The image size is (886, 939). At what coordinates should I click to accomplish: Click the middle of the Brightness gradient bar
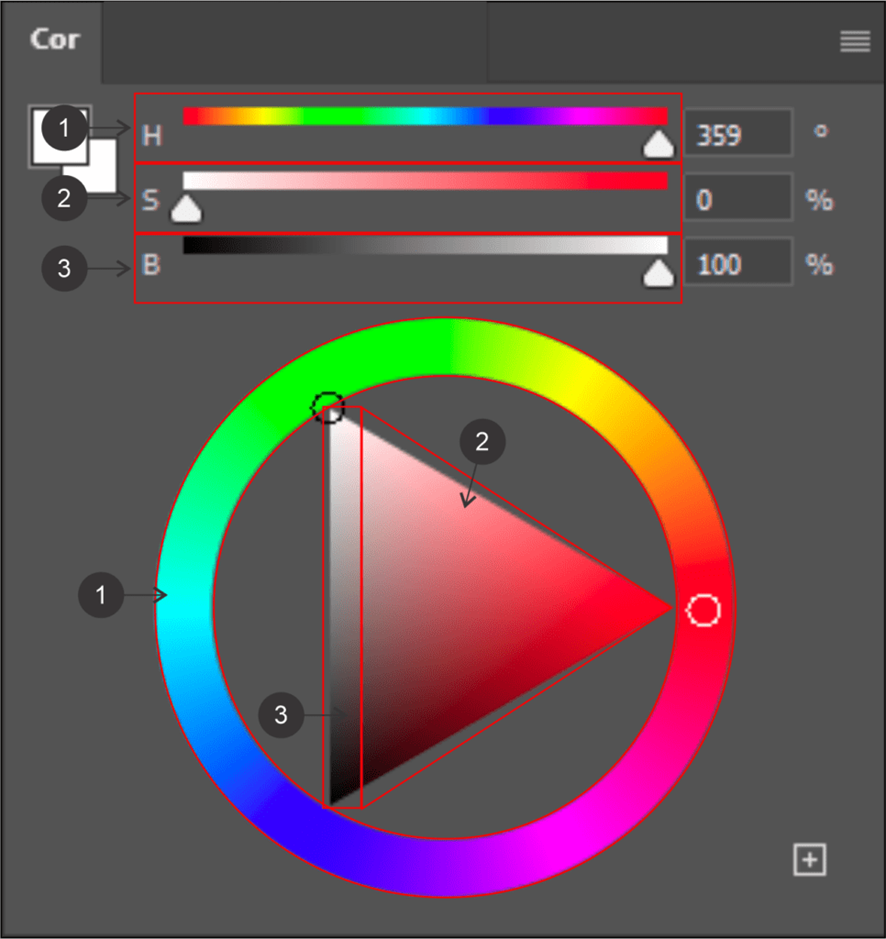coord(425,245)
